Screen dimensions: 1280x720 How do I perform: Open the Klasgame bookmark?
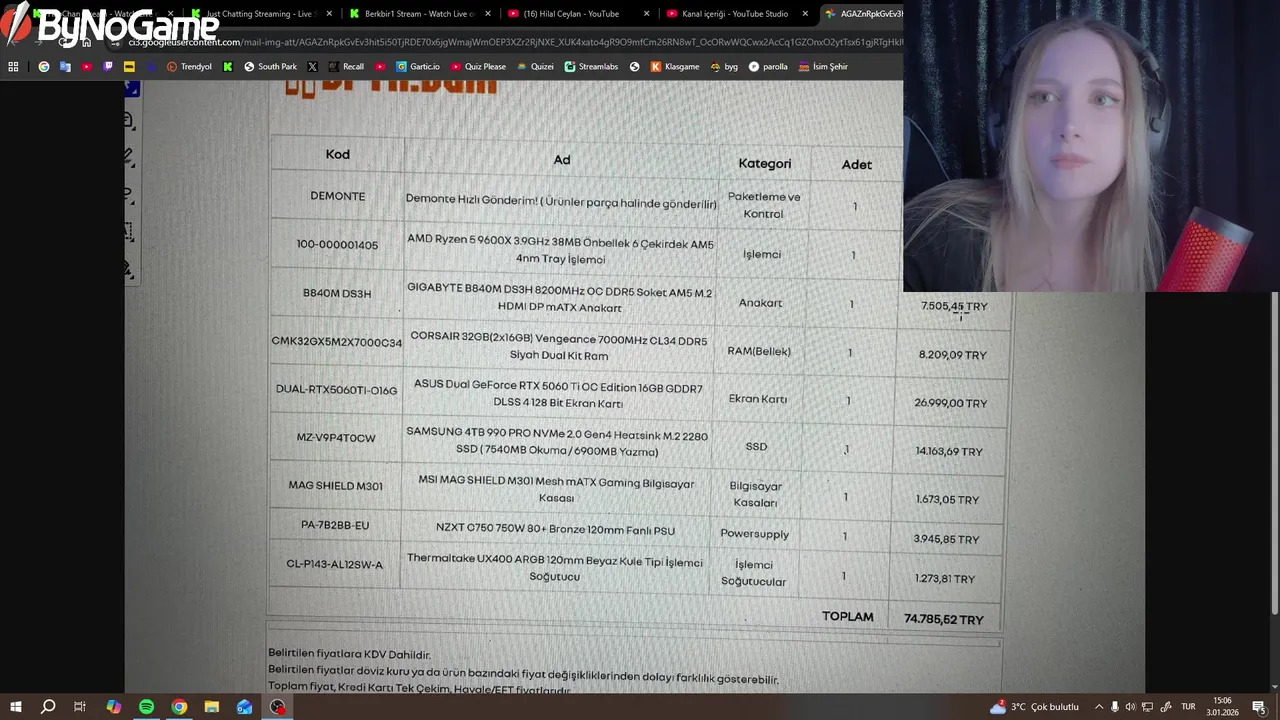(x=675, y=67)
